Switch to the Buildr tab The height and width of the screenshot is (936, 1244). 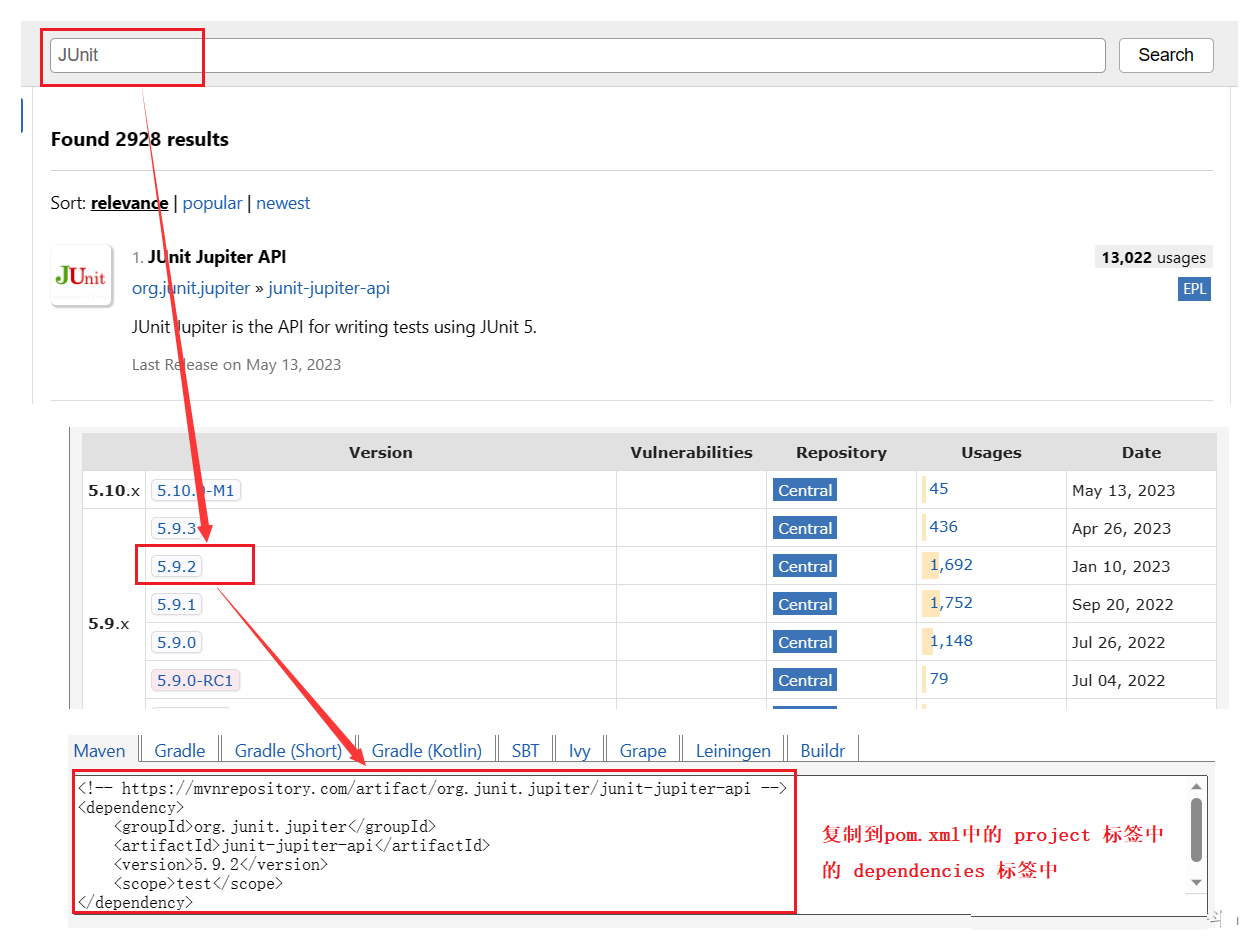pos(823,750)
